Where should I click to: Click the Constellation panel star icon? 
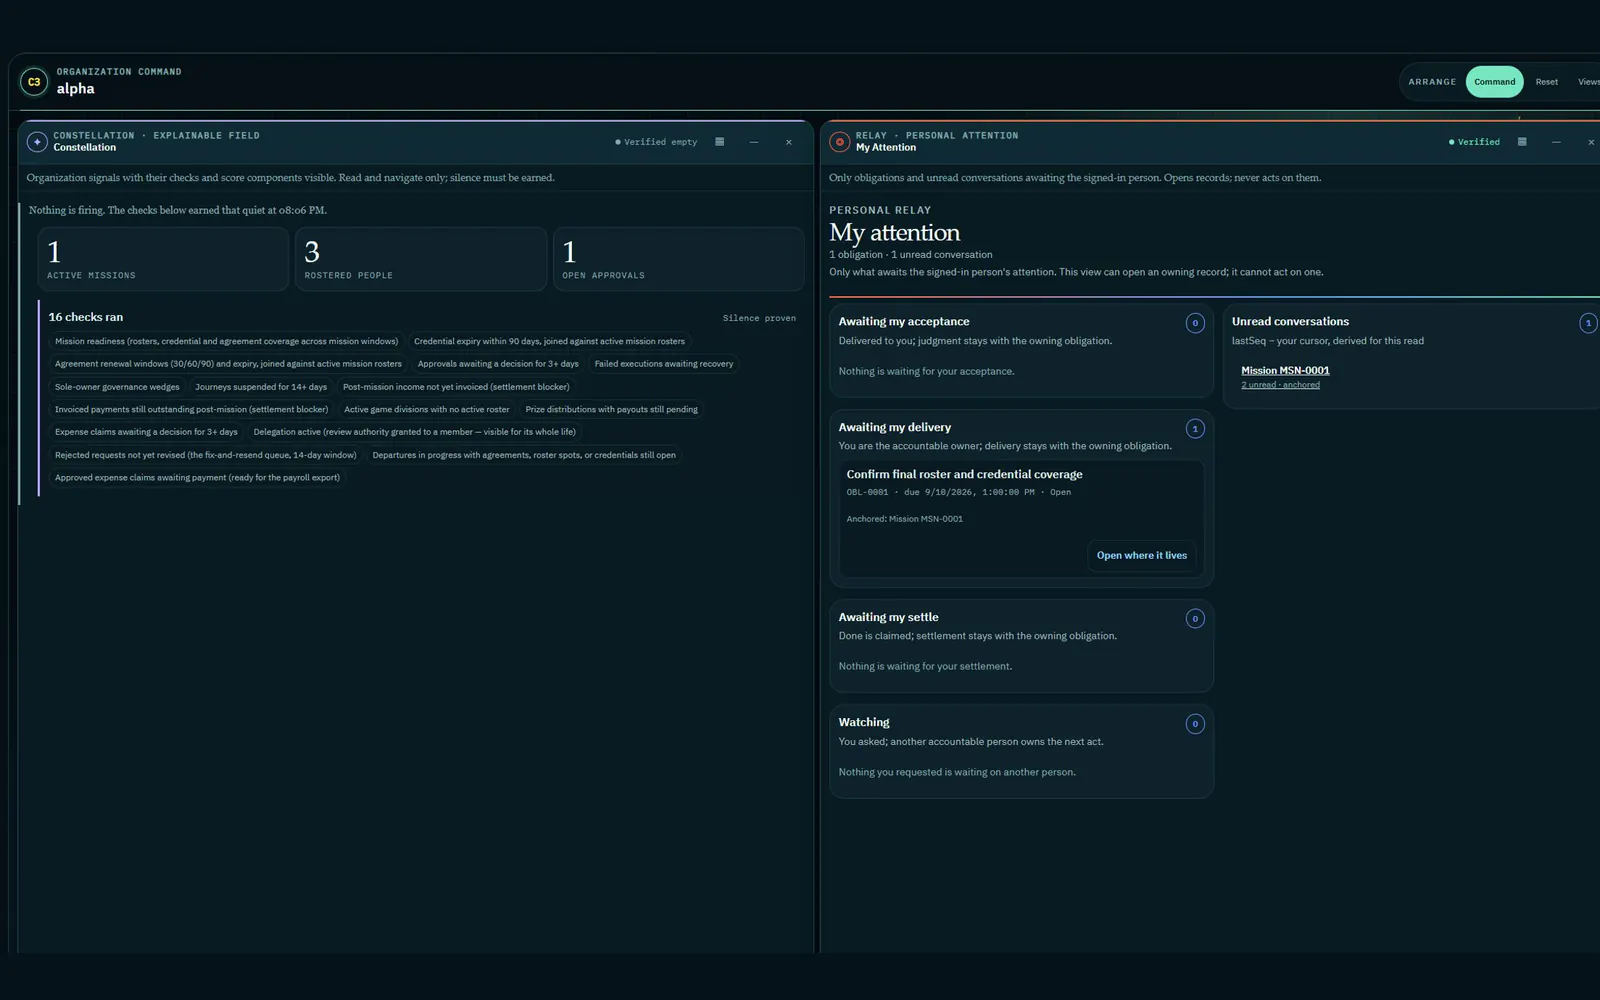click(37, 142)
